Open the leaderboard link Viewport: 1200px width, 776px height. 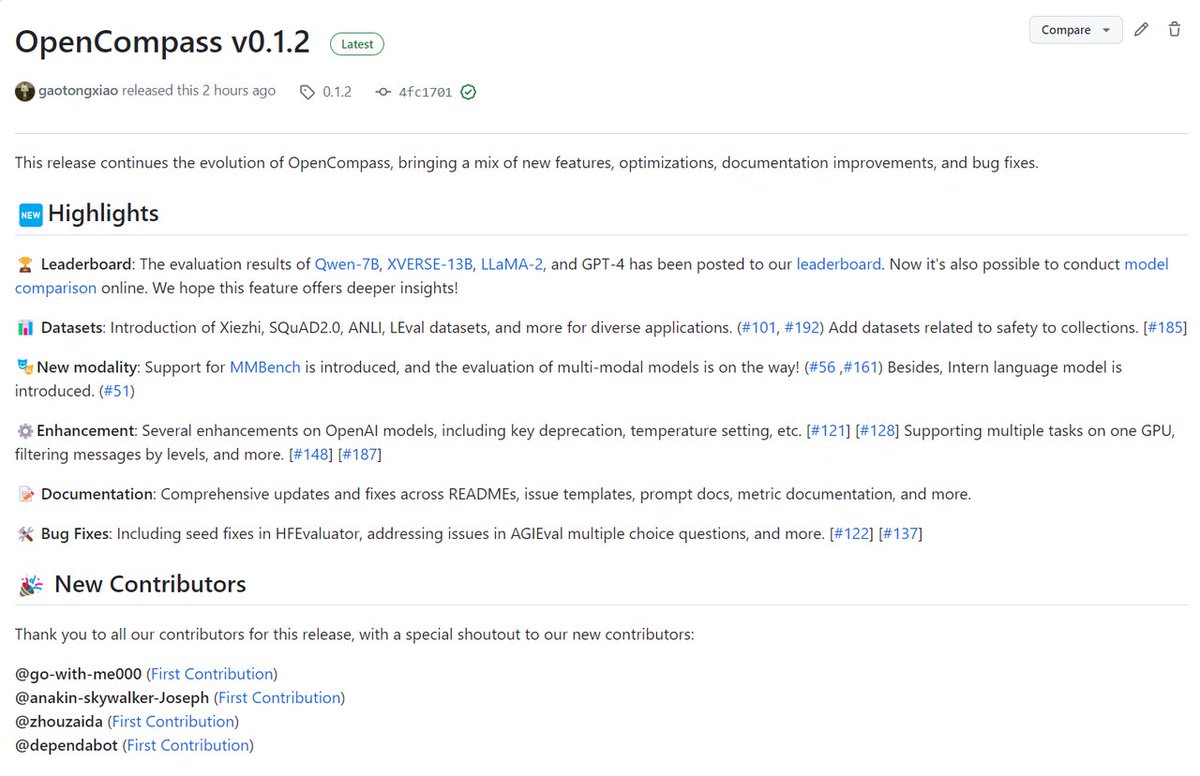click(x=838, y=263)
